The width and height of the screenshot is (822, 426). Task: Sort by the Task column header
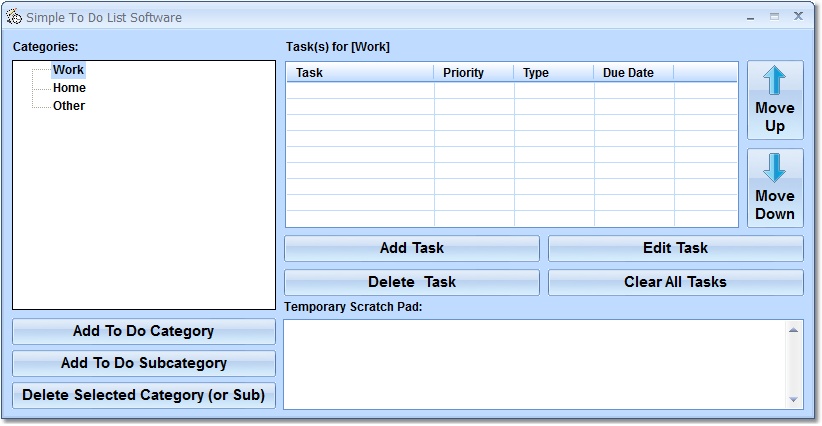tap(360, 73)
